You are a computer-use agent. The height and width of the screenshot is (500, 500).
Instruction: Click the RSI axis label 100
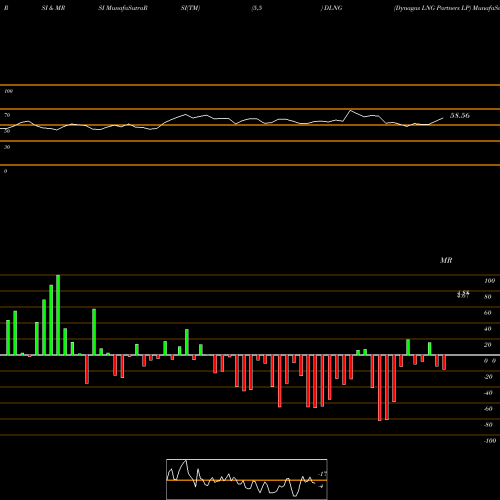8,91
